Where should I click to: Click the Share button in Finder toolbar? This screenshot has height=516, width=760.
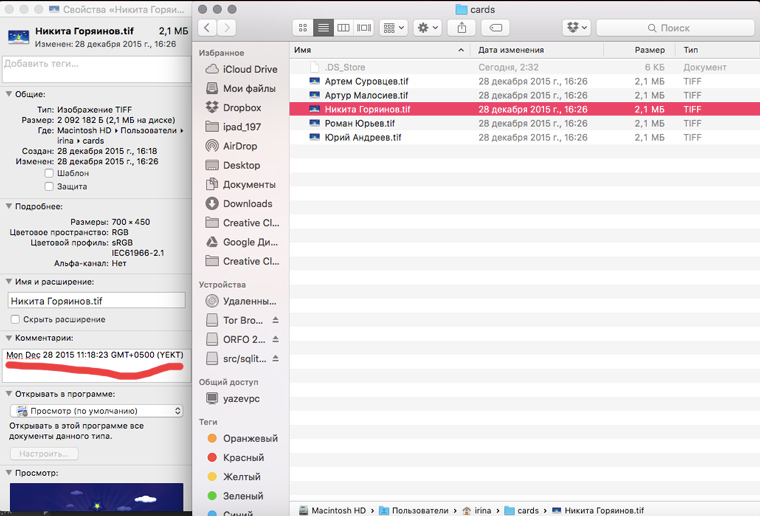(x=462, y=28)
